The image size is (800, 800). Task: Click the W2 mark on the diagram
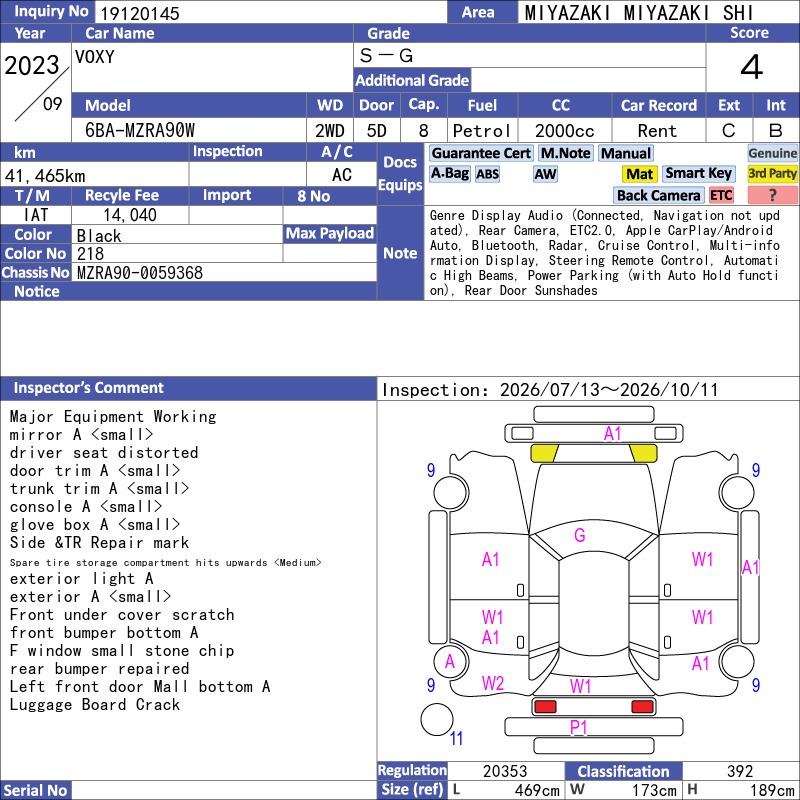pos(493,683)
